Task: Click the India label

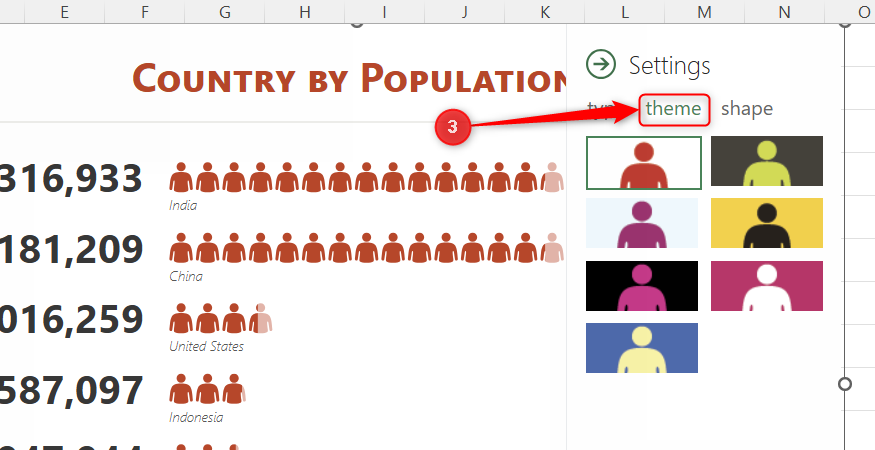Action: [x=183, y=205]
